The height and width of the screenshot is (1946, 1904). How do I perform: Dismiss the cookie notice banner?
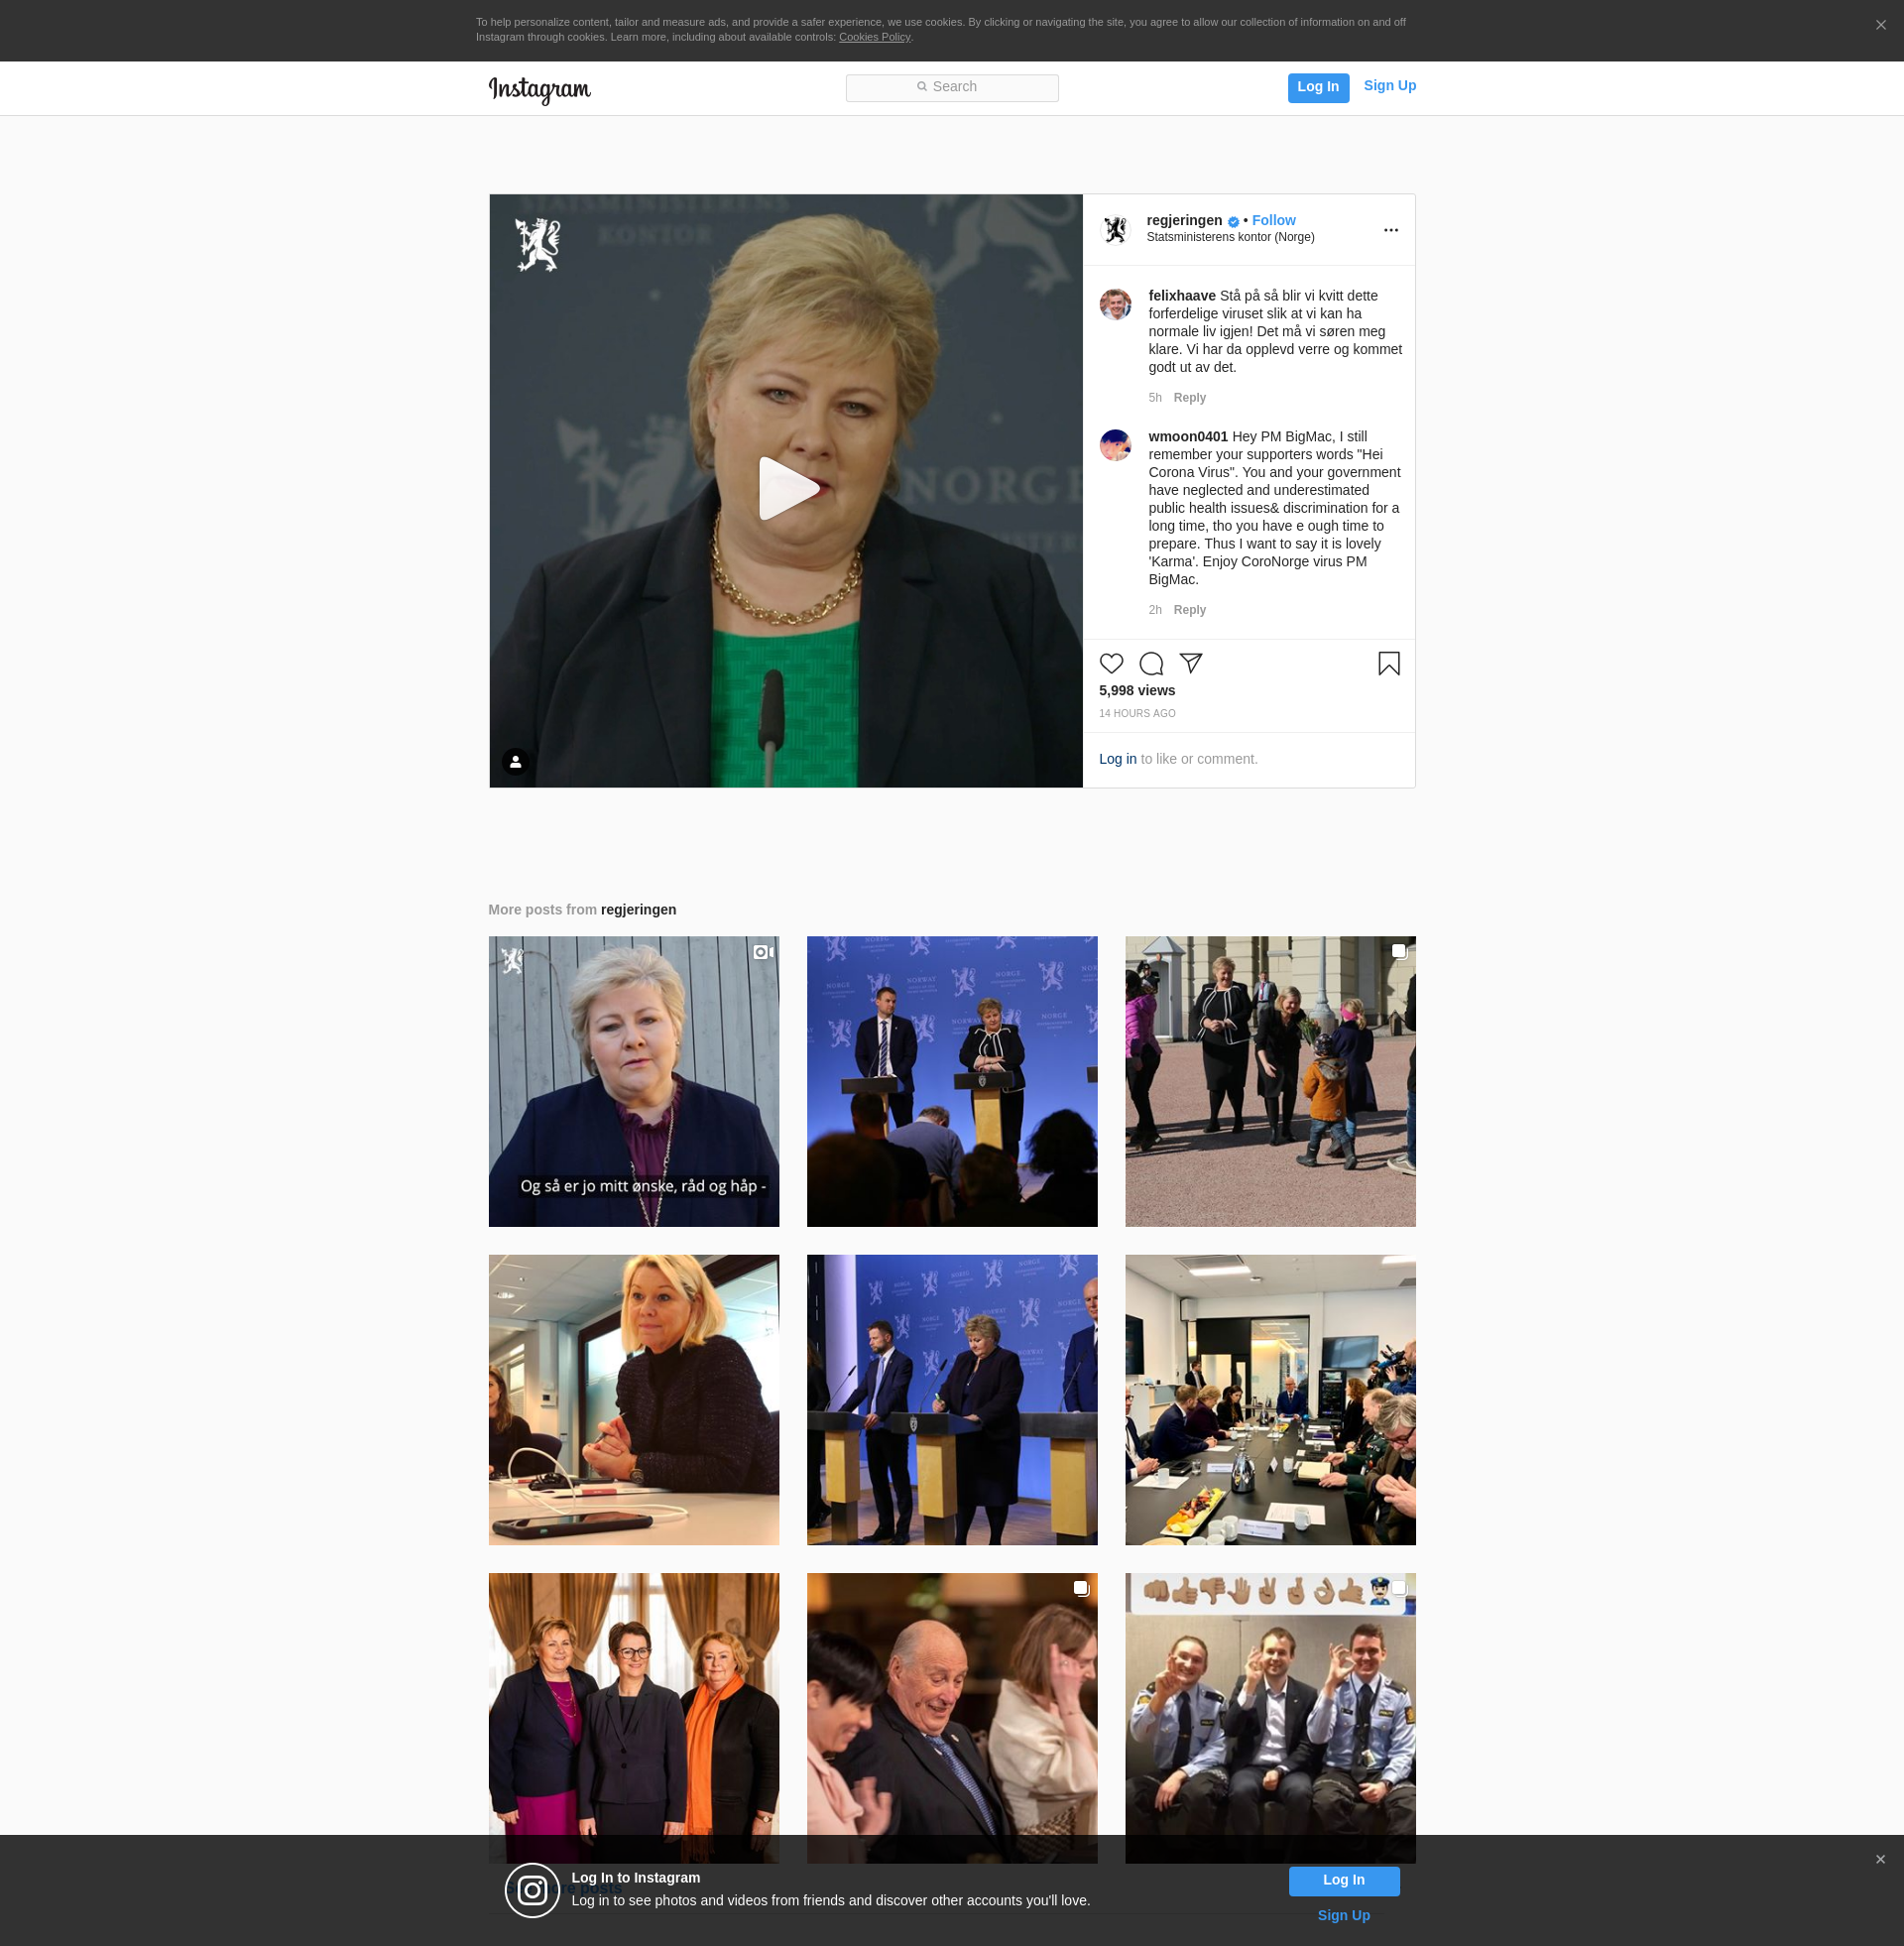click(1880, 25)
